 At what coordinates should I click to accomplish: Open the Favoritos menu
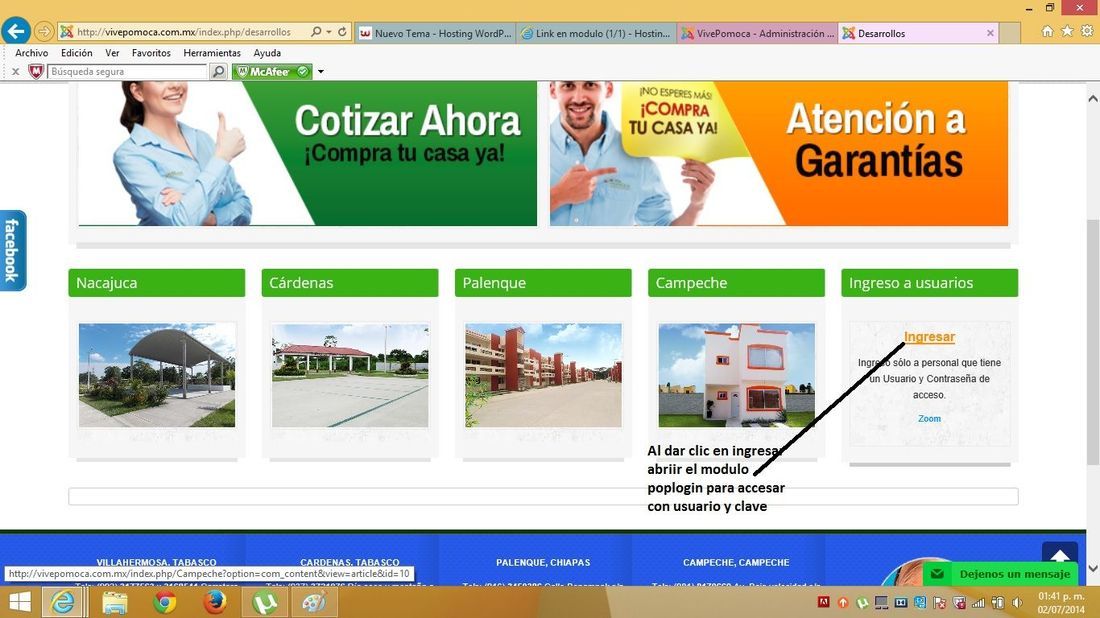coord(151,53)
